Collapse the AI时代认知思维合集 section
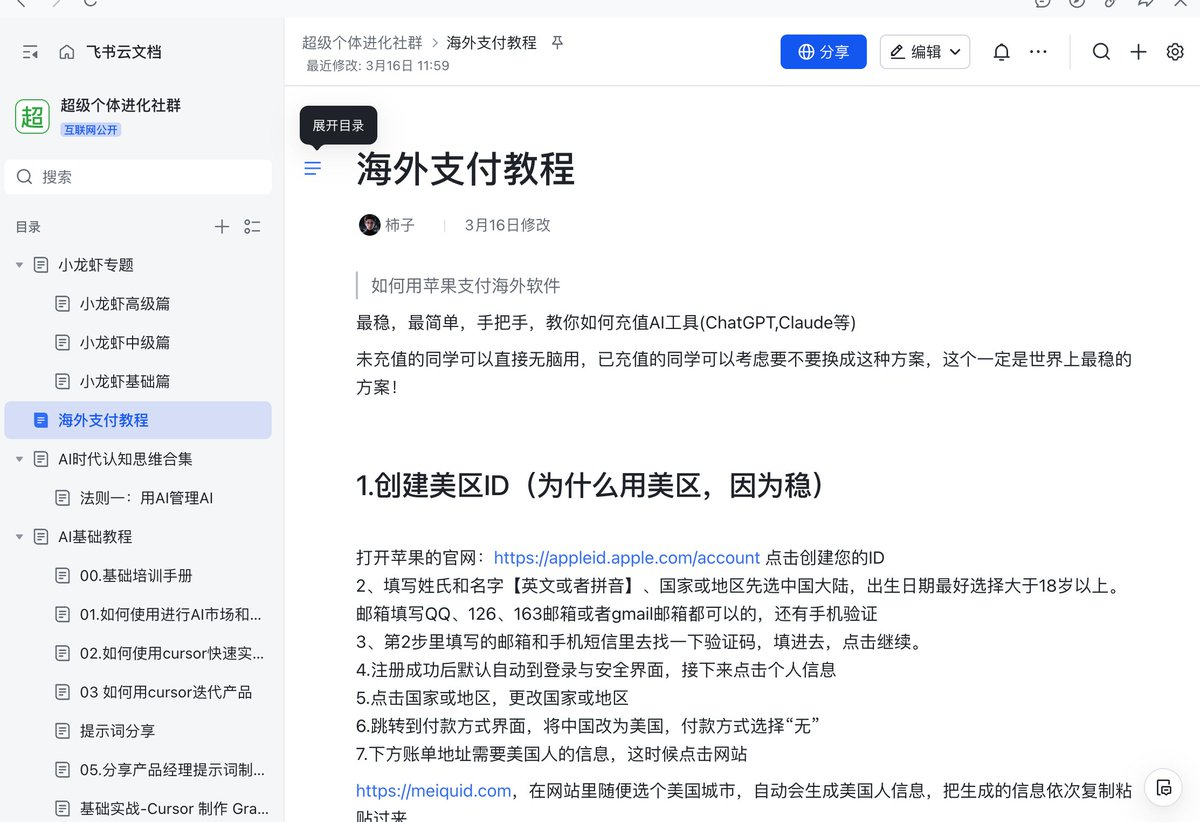The width and height of the screenshot is (1200, 822). point(19,459)
